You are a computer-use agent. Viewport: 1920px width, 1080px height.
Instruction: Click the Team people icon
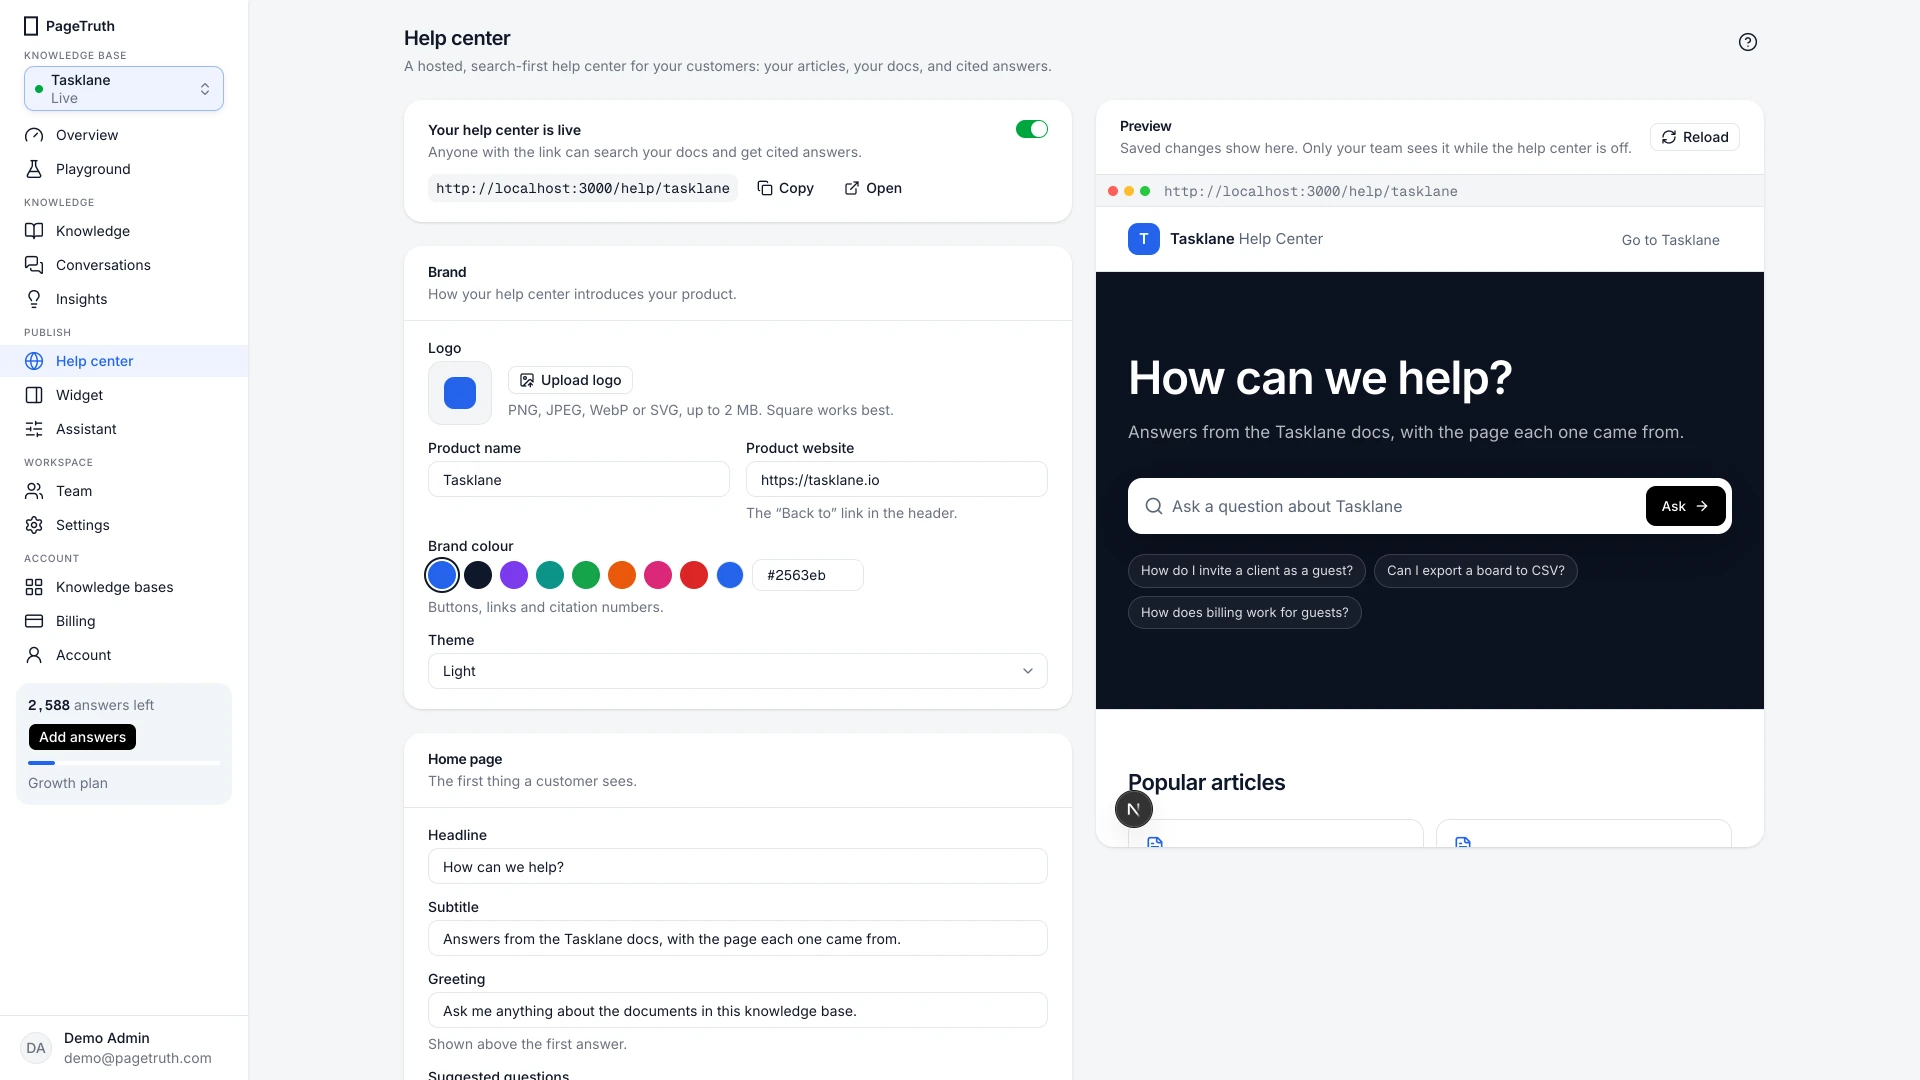click(x=34, y=491)
